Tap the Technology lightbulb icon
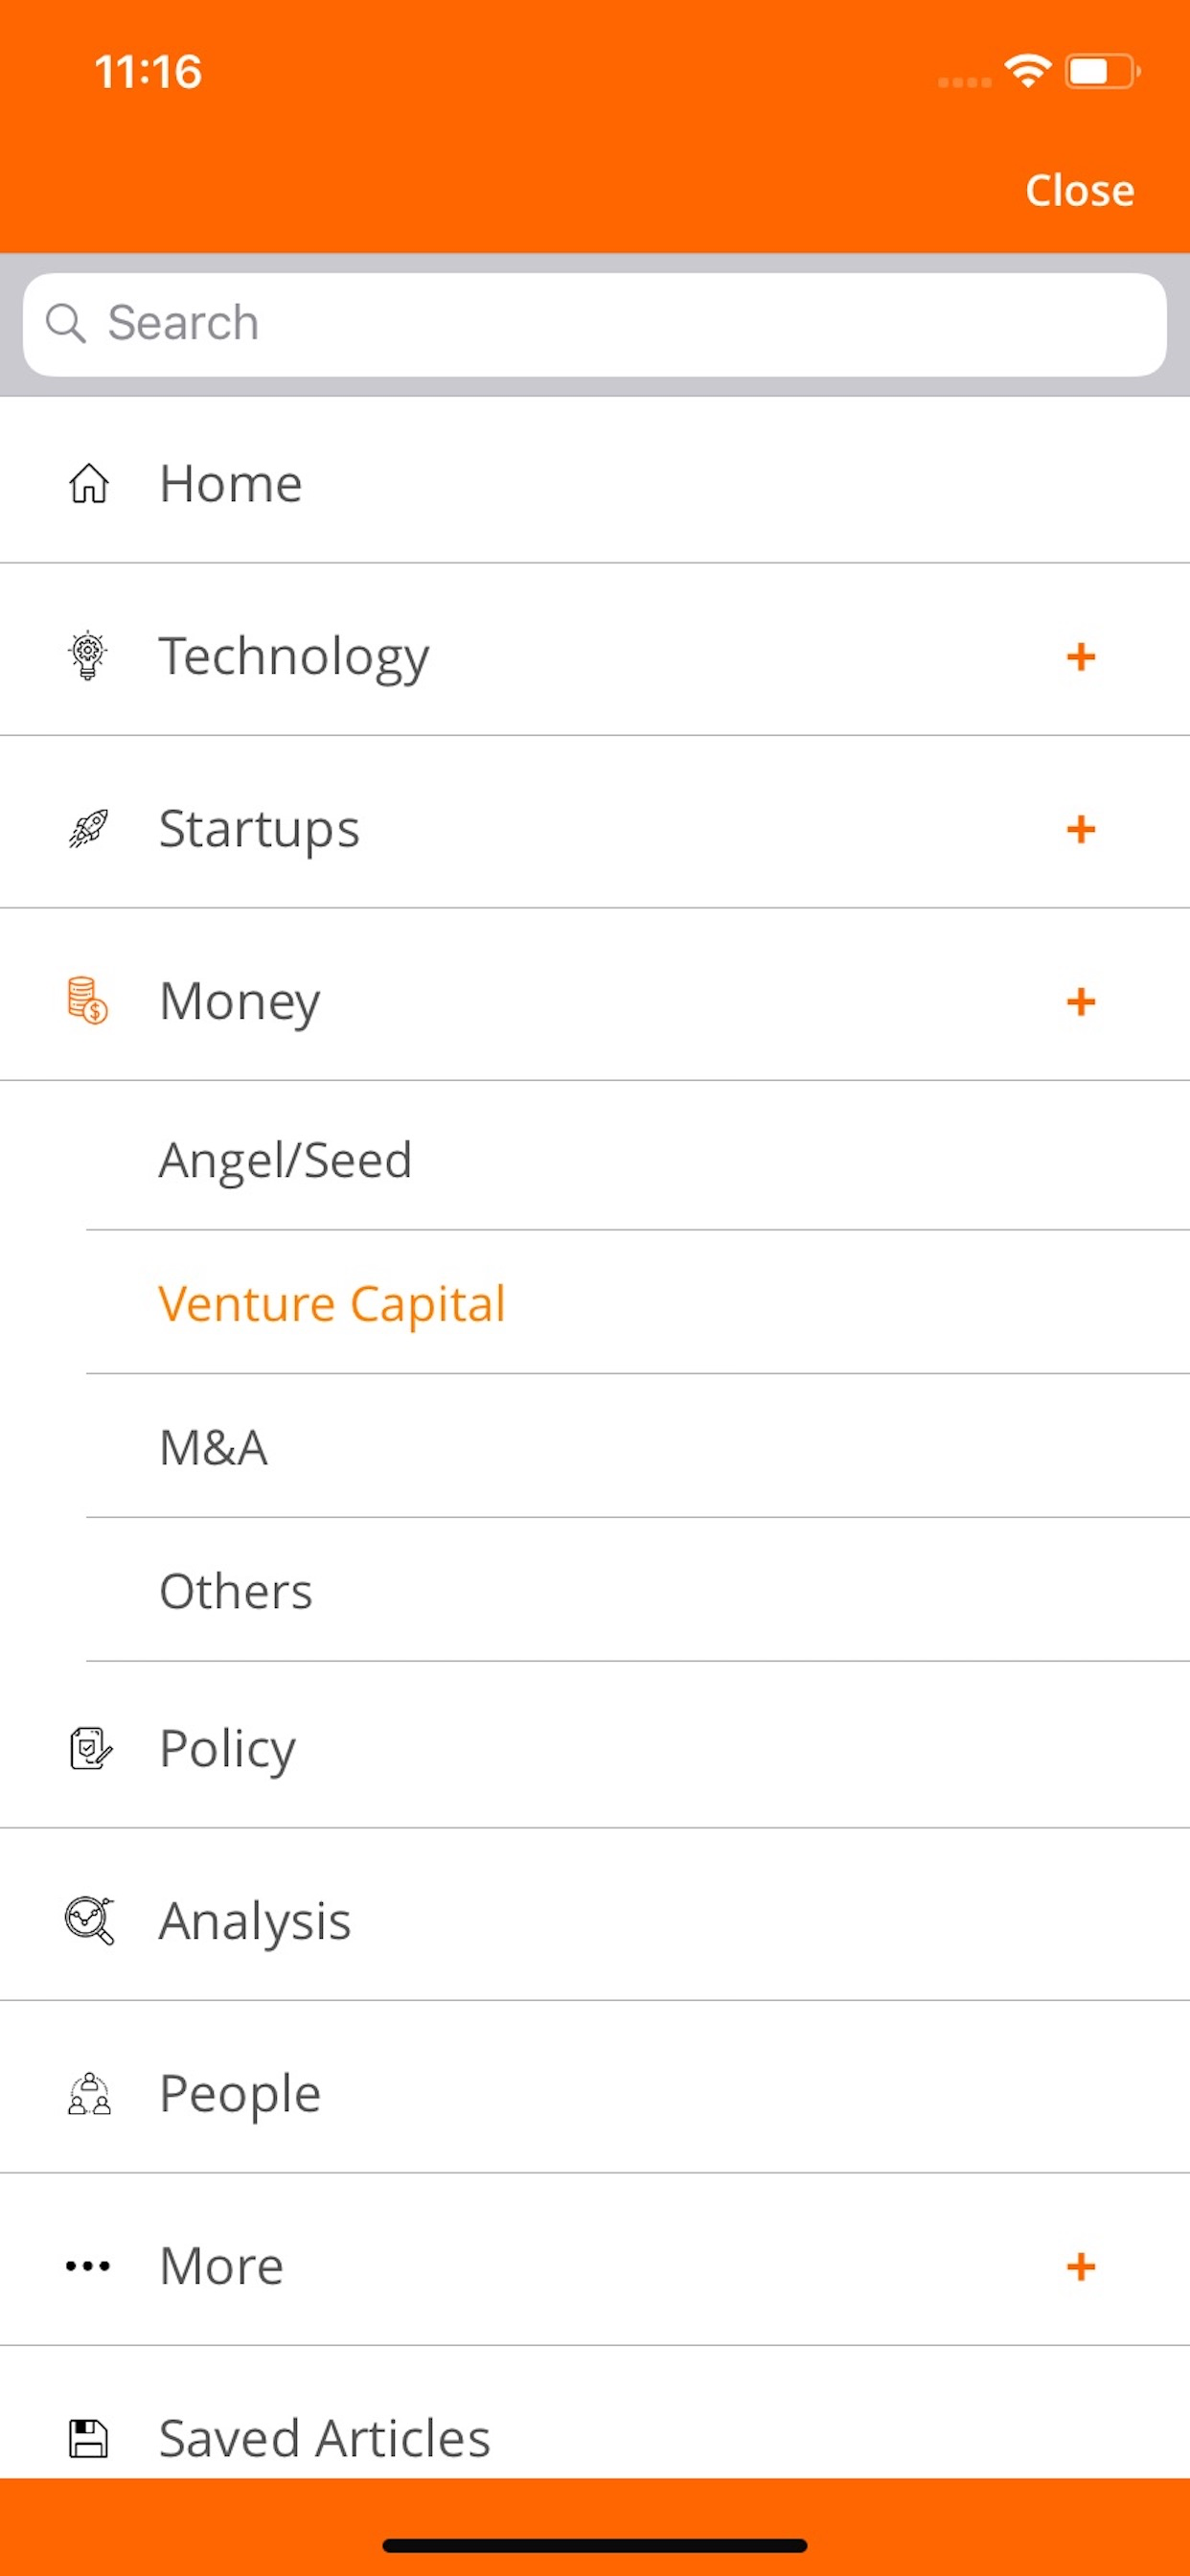1190x2576 pixels. point(88,656)
